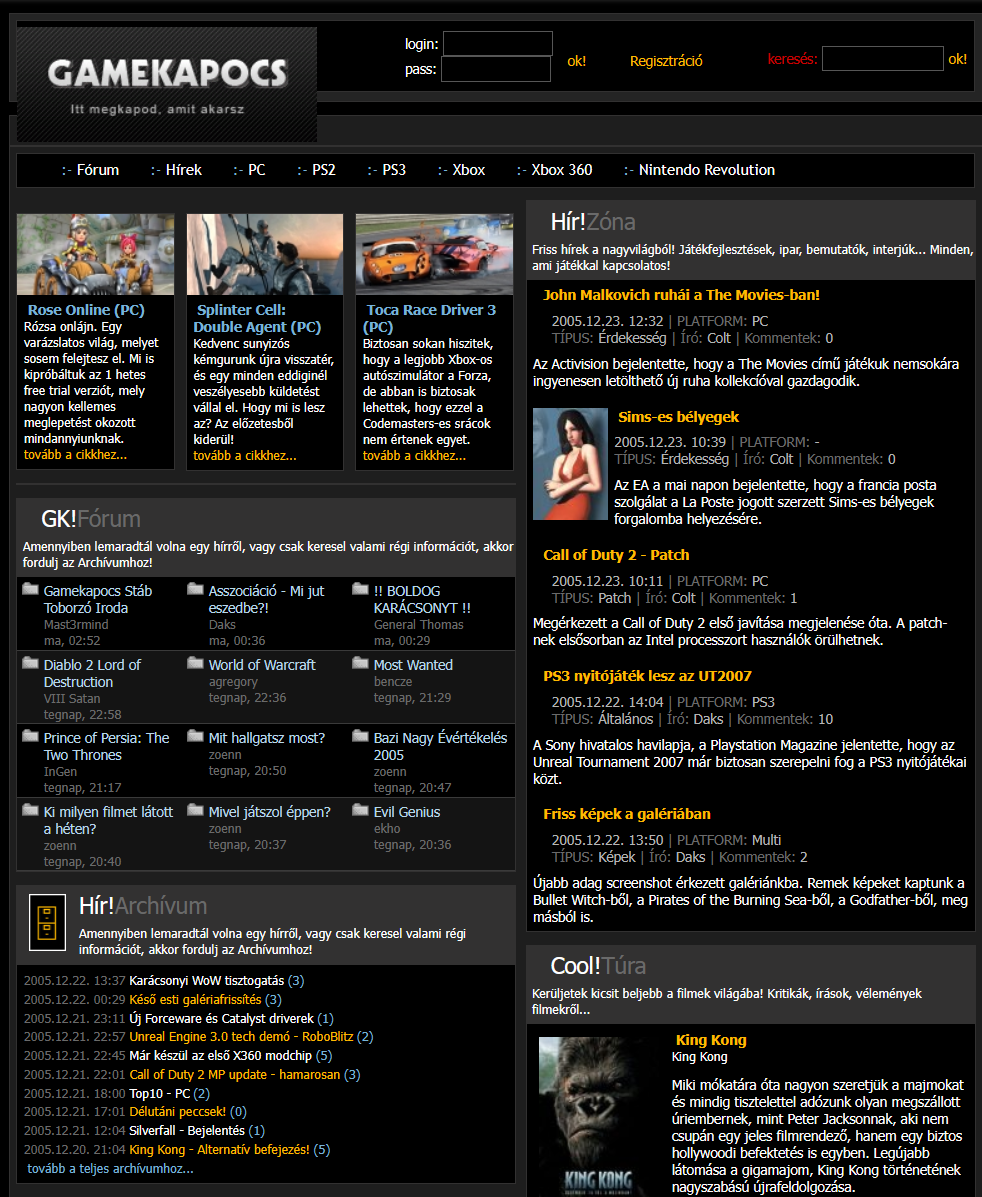Open Friss képek a galériában headline
Viewport: 982px width, 1197px height.
coord(627,814)
